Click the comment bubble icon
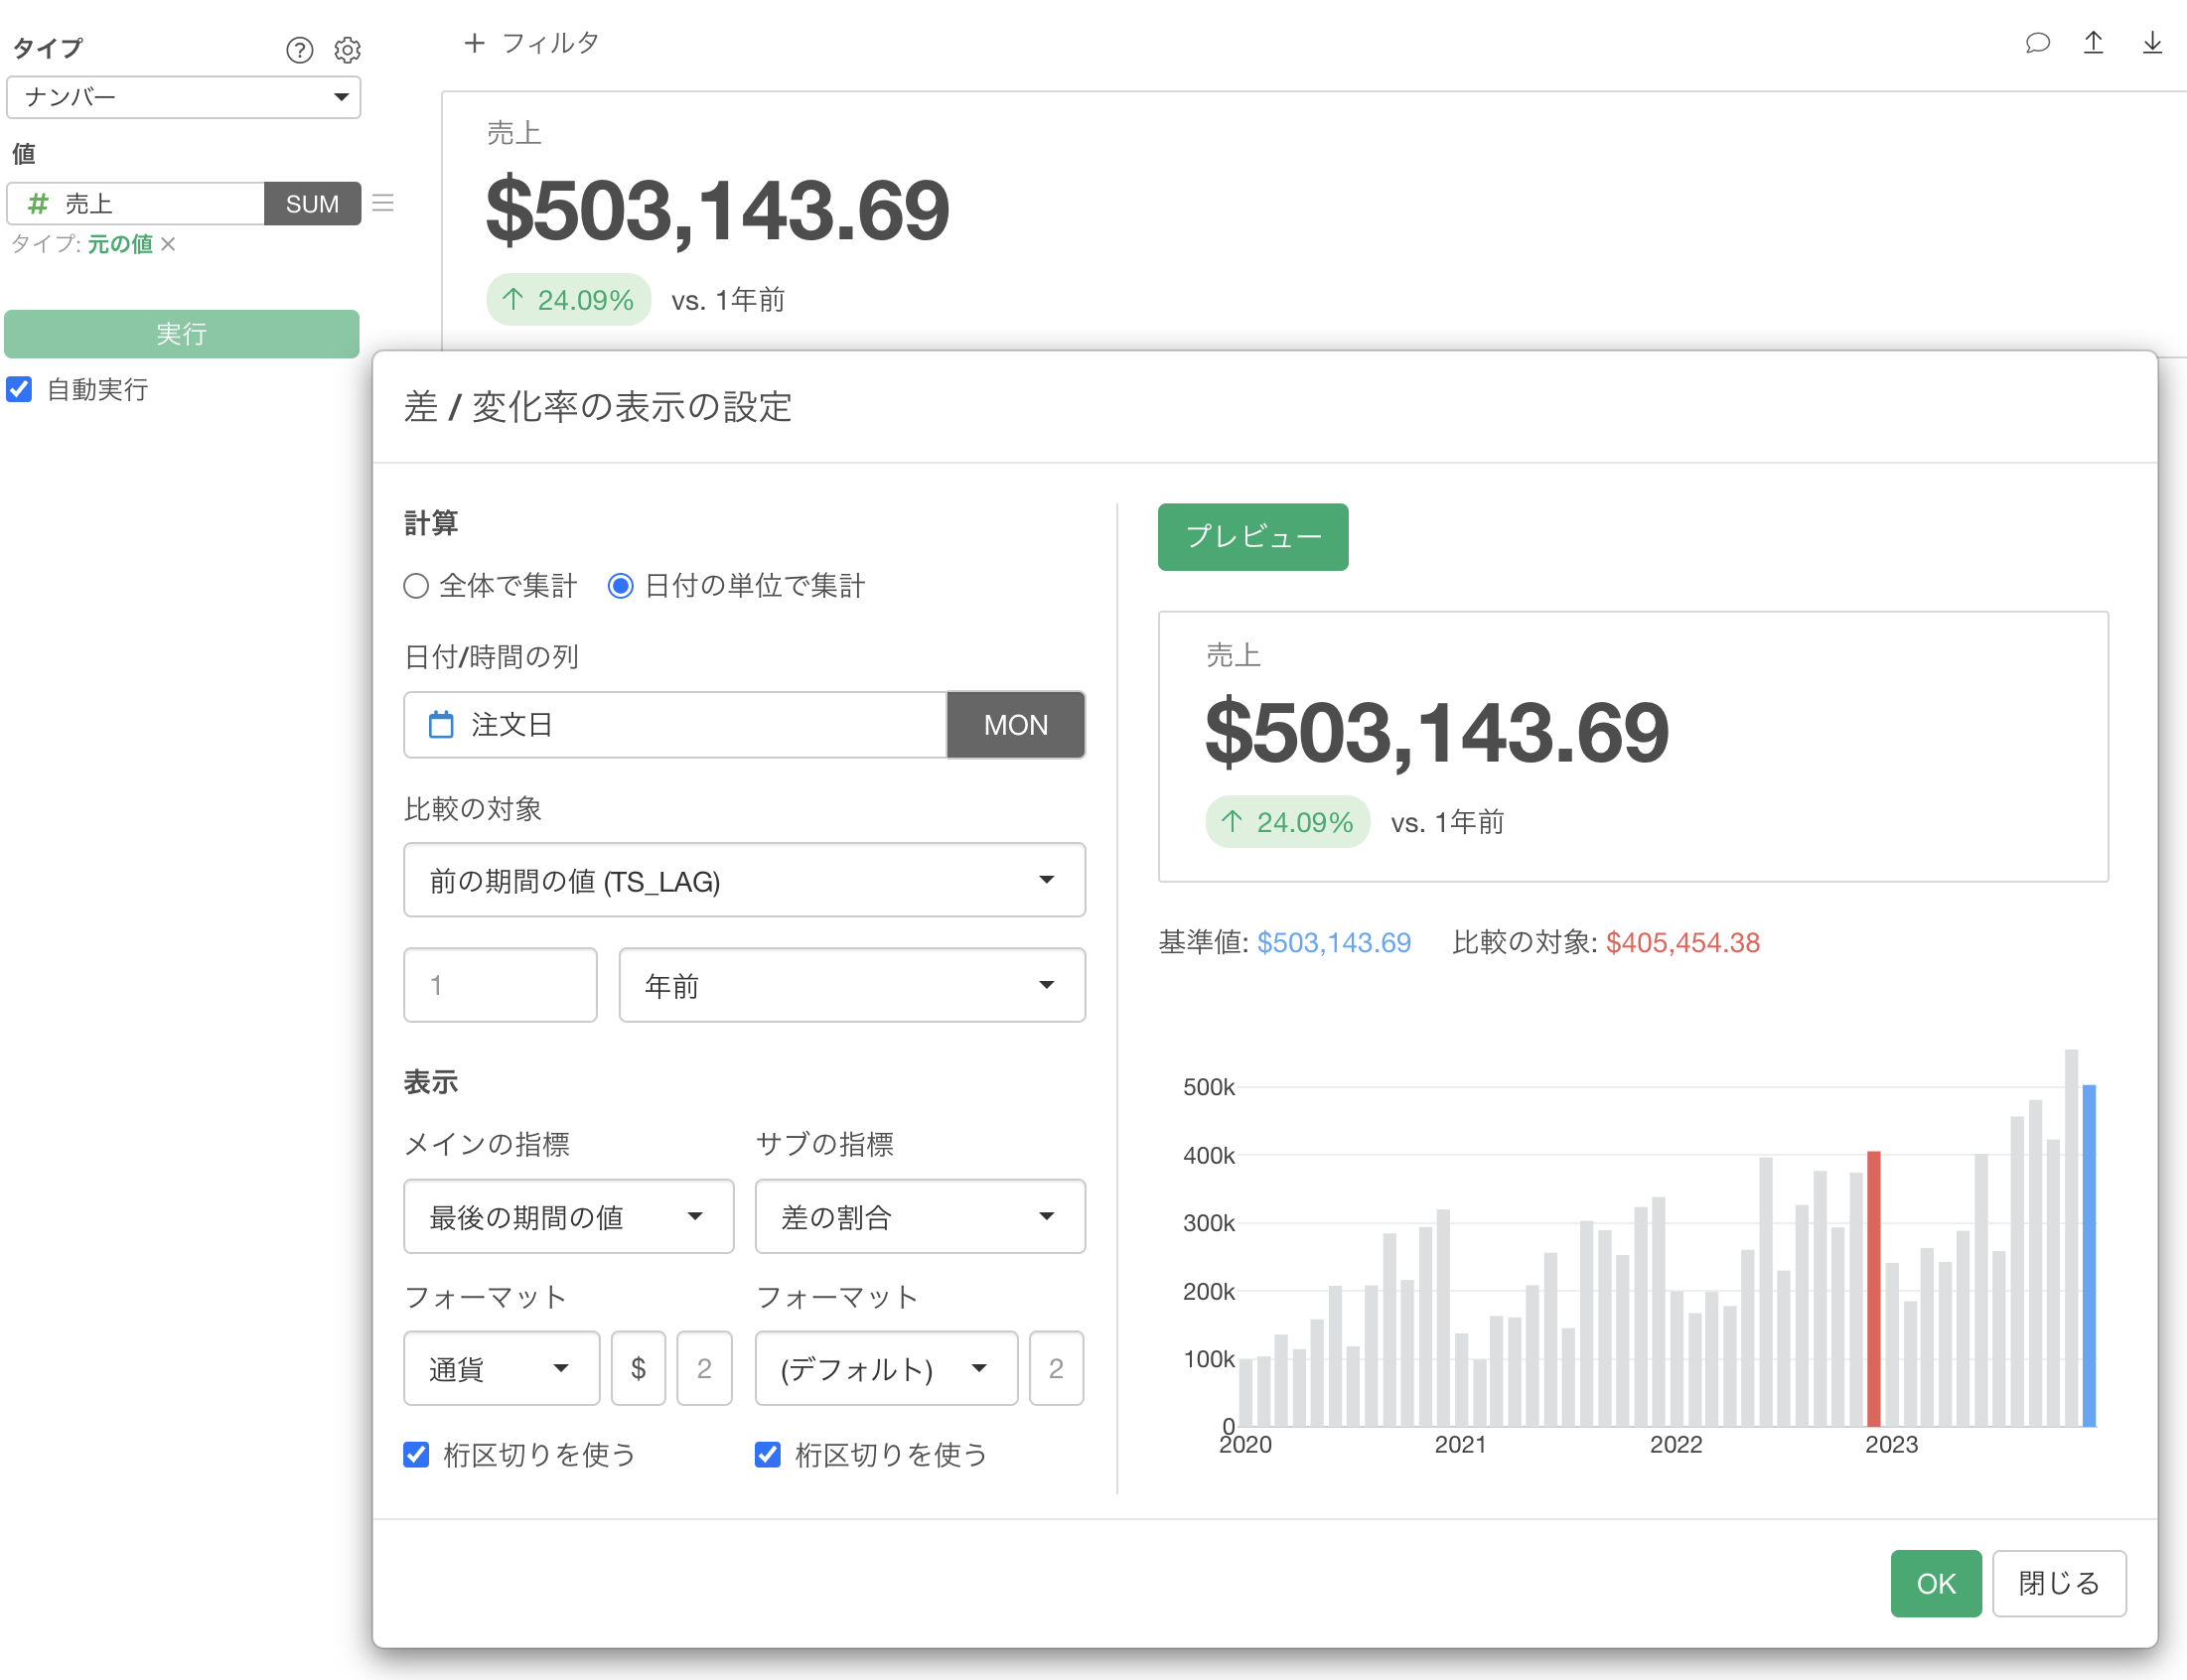The height and width of the screenshot is (1680, 2187). coord(2037,43)
